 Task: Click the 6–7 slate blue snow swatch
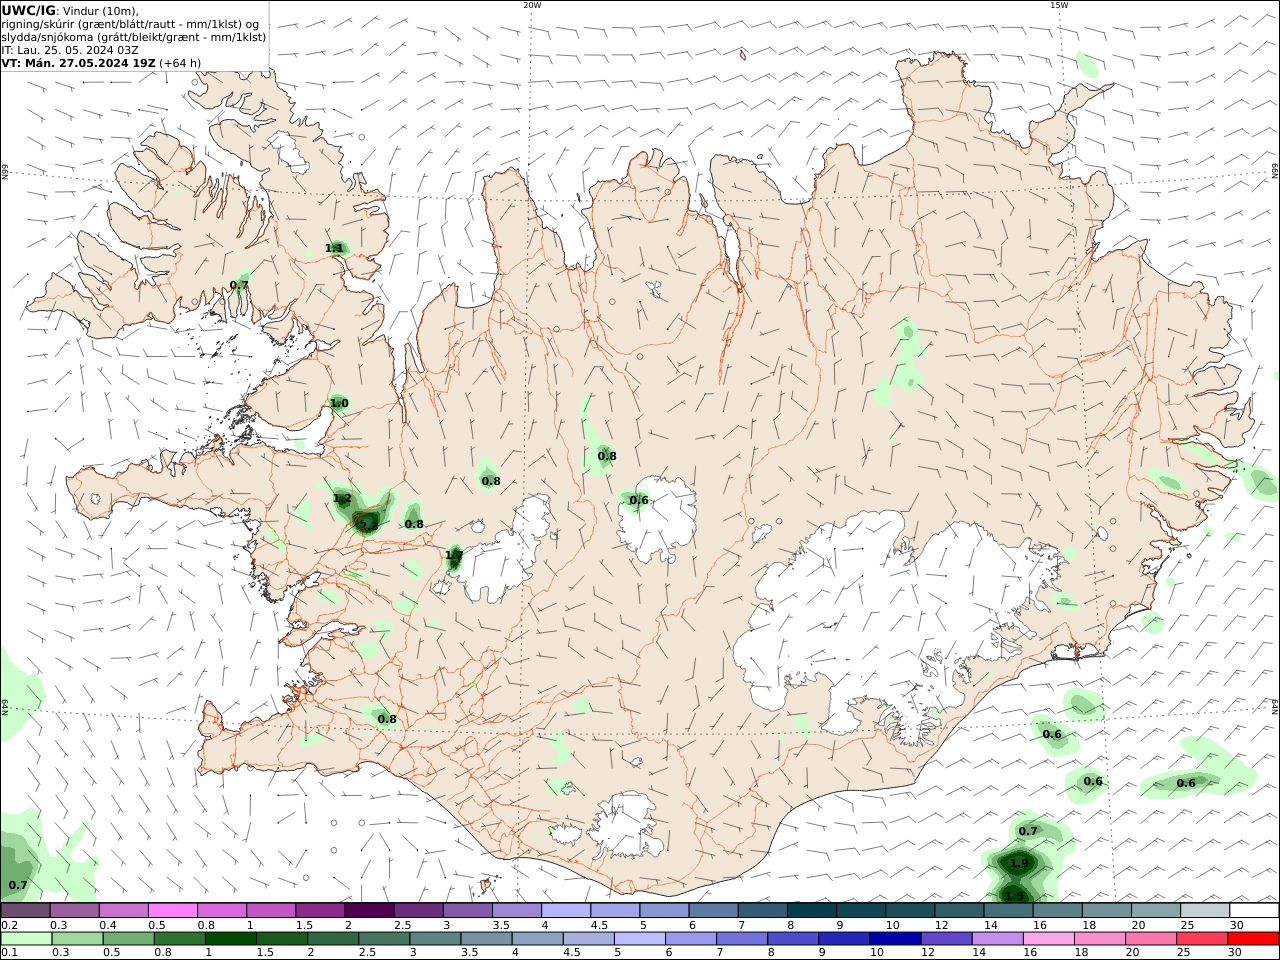pos(714,910)
